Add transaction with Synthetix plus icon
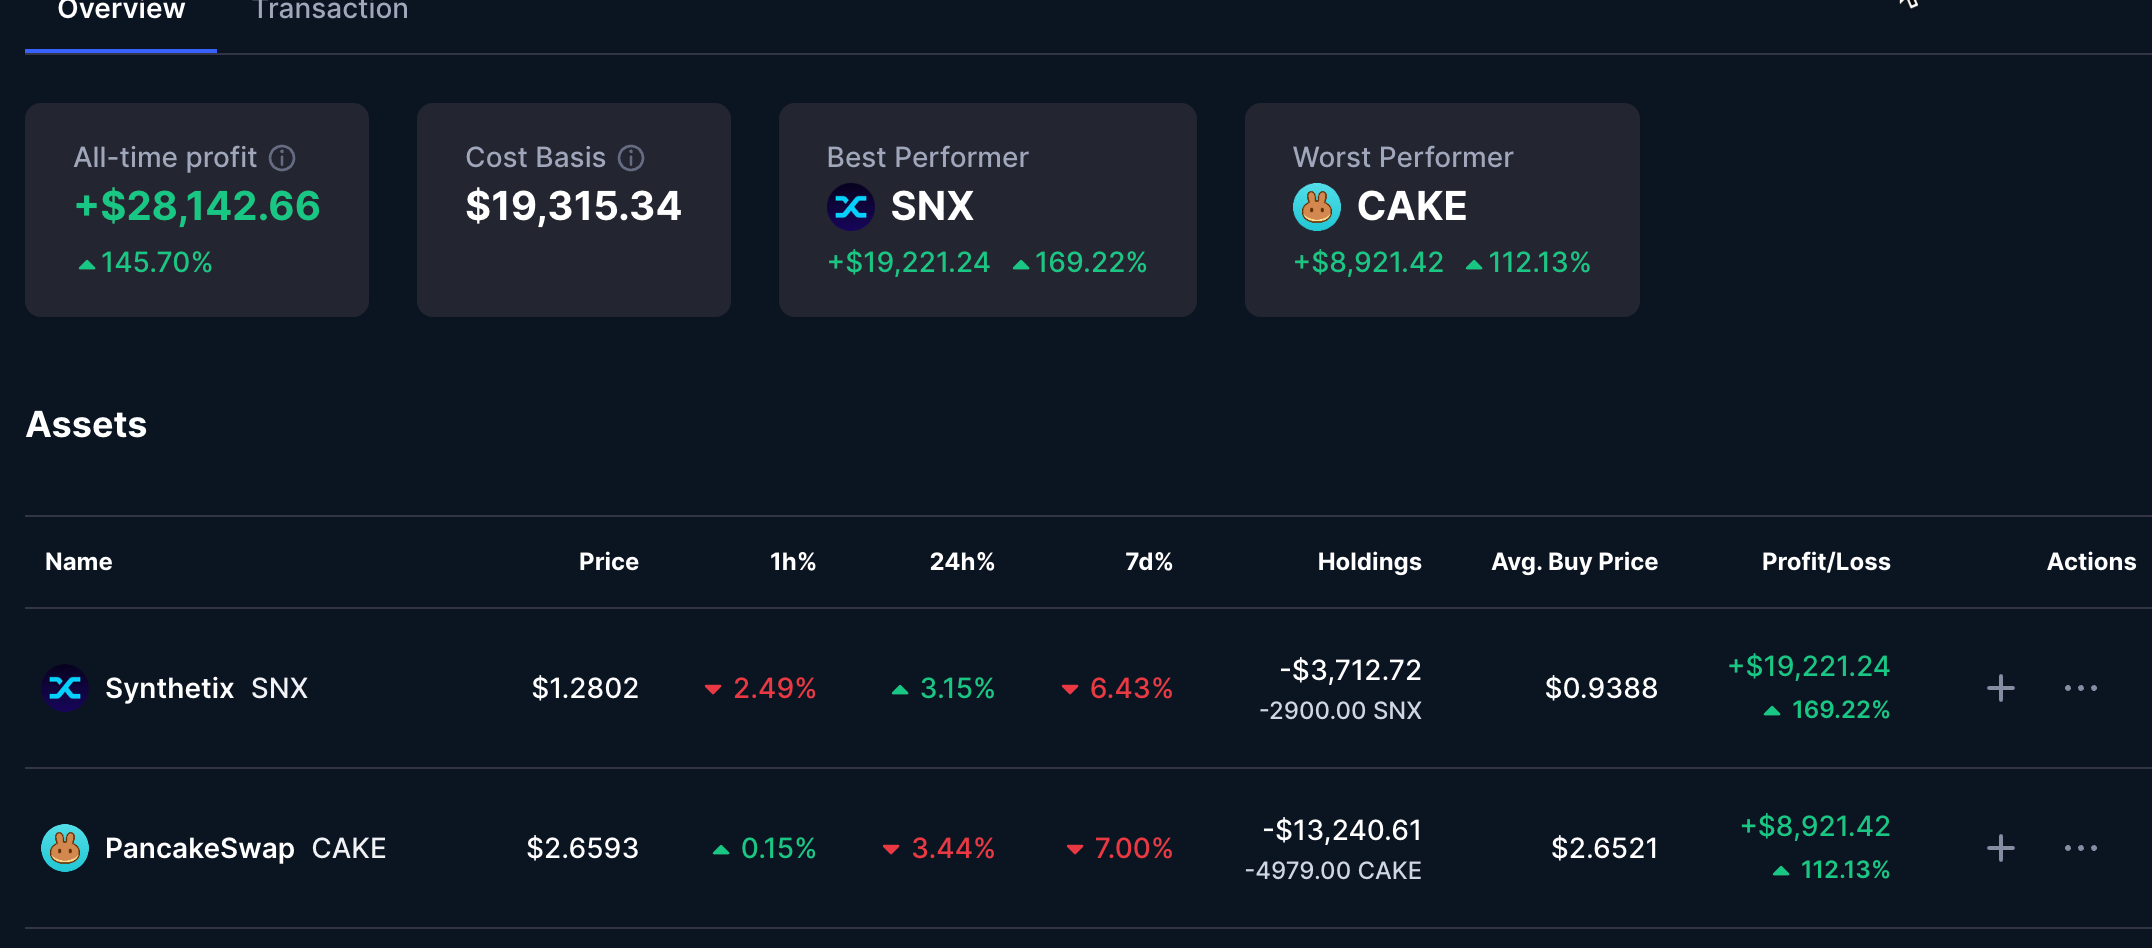Image resolution: width=2152 pixels, height=948 pixels. coord(2000,688)
